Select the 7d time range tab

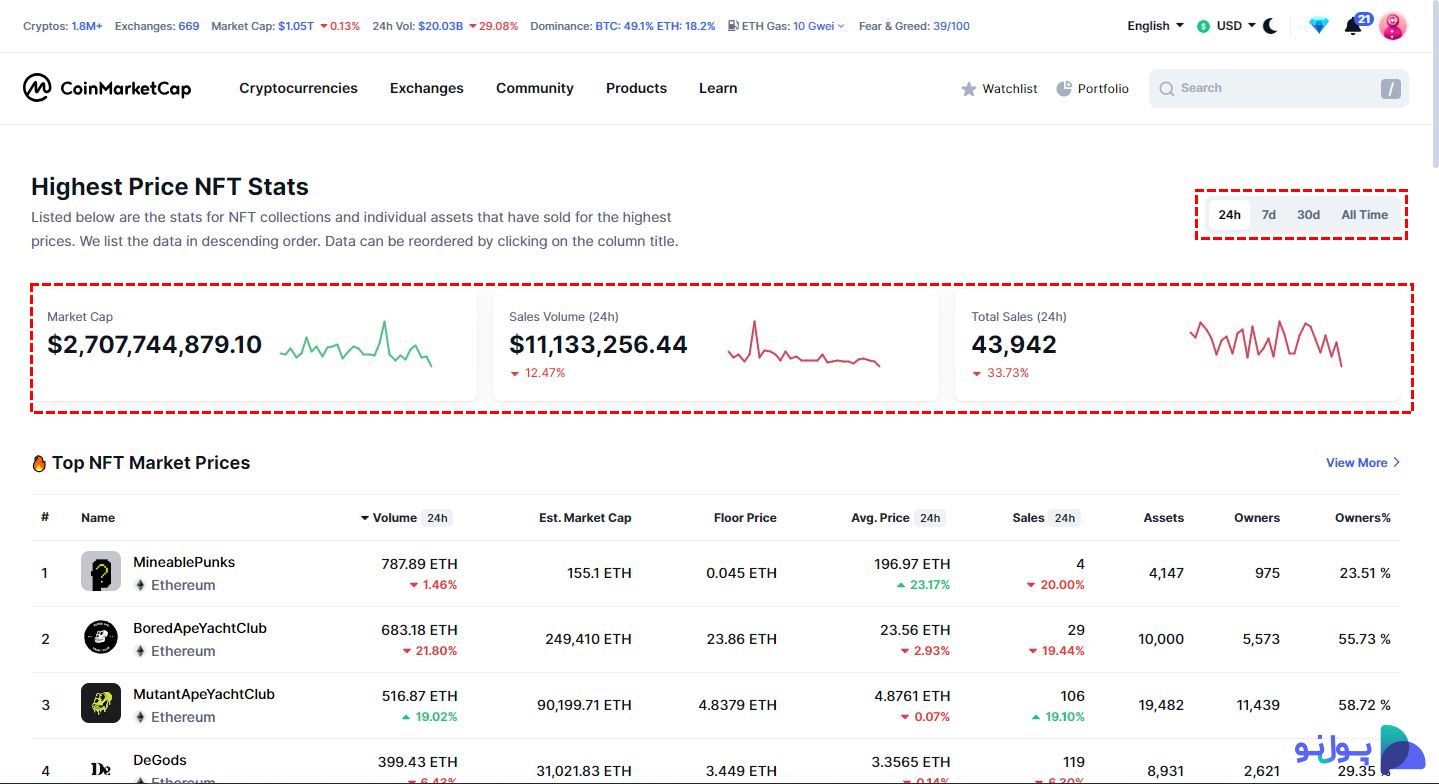click(1268, 215)
